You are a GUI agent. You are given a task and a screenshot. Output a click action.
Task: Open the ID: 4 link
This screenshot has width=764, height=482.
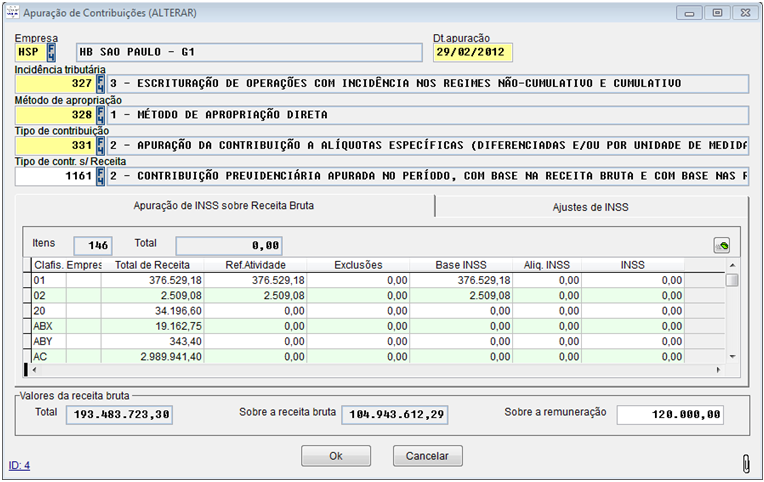[x=19, y=465]
